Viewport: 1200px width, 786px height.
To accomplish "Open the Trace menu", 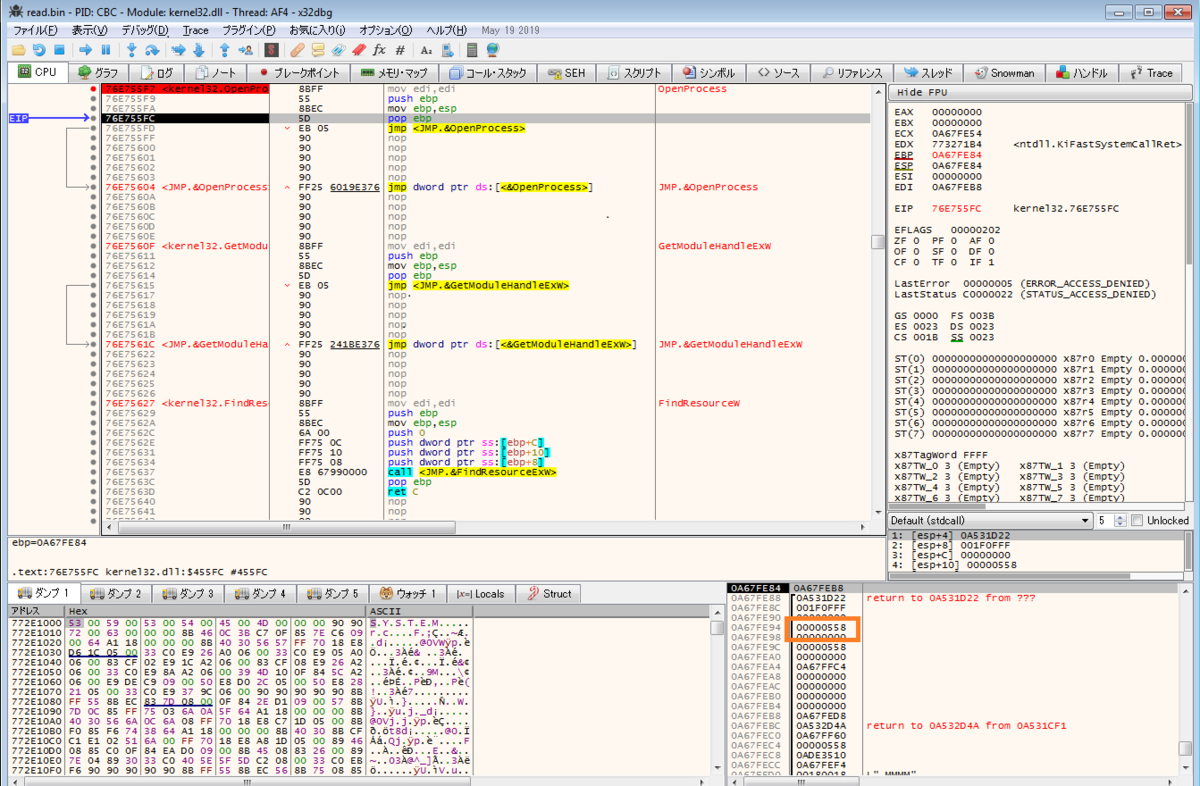I will point(196,30).
